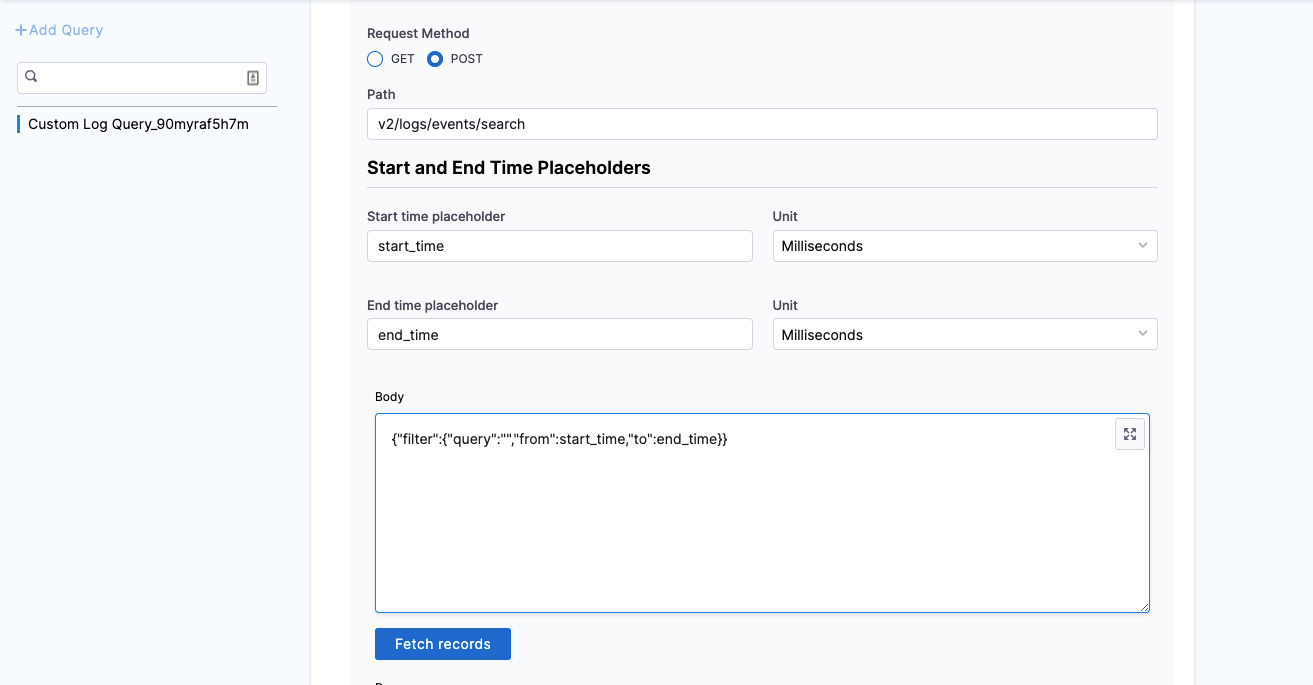Click the Add Query link

click(x=65, y=30)
